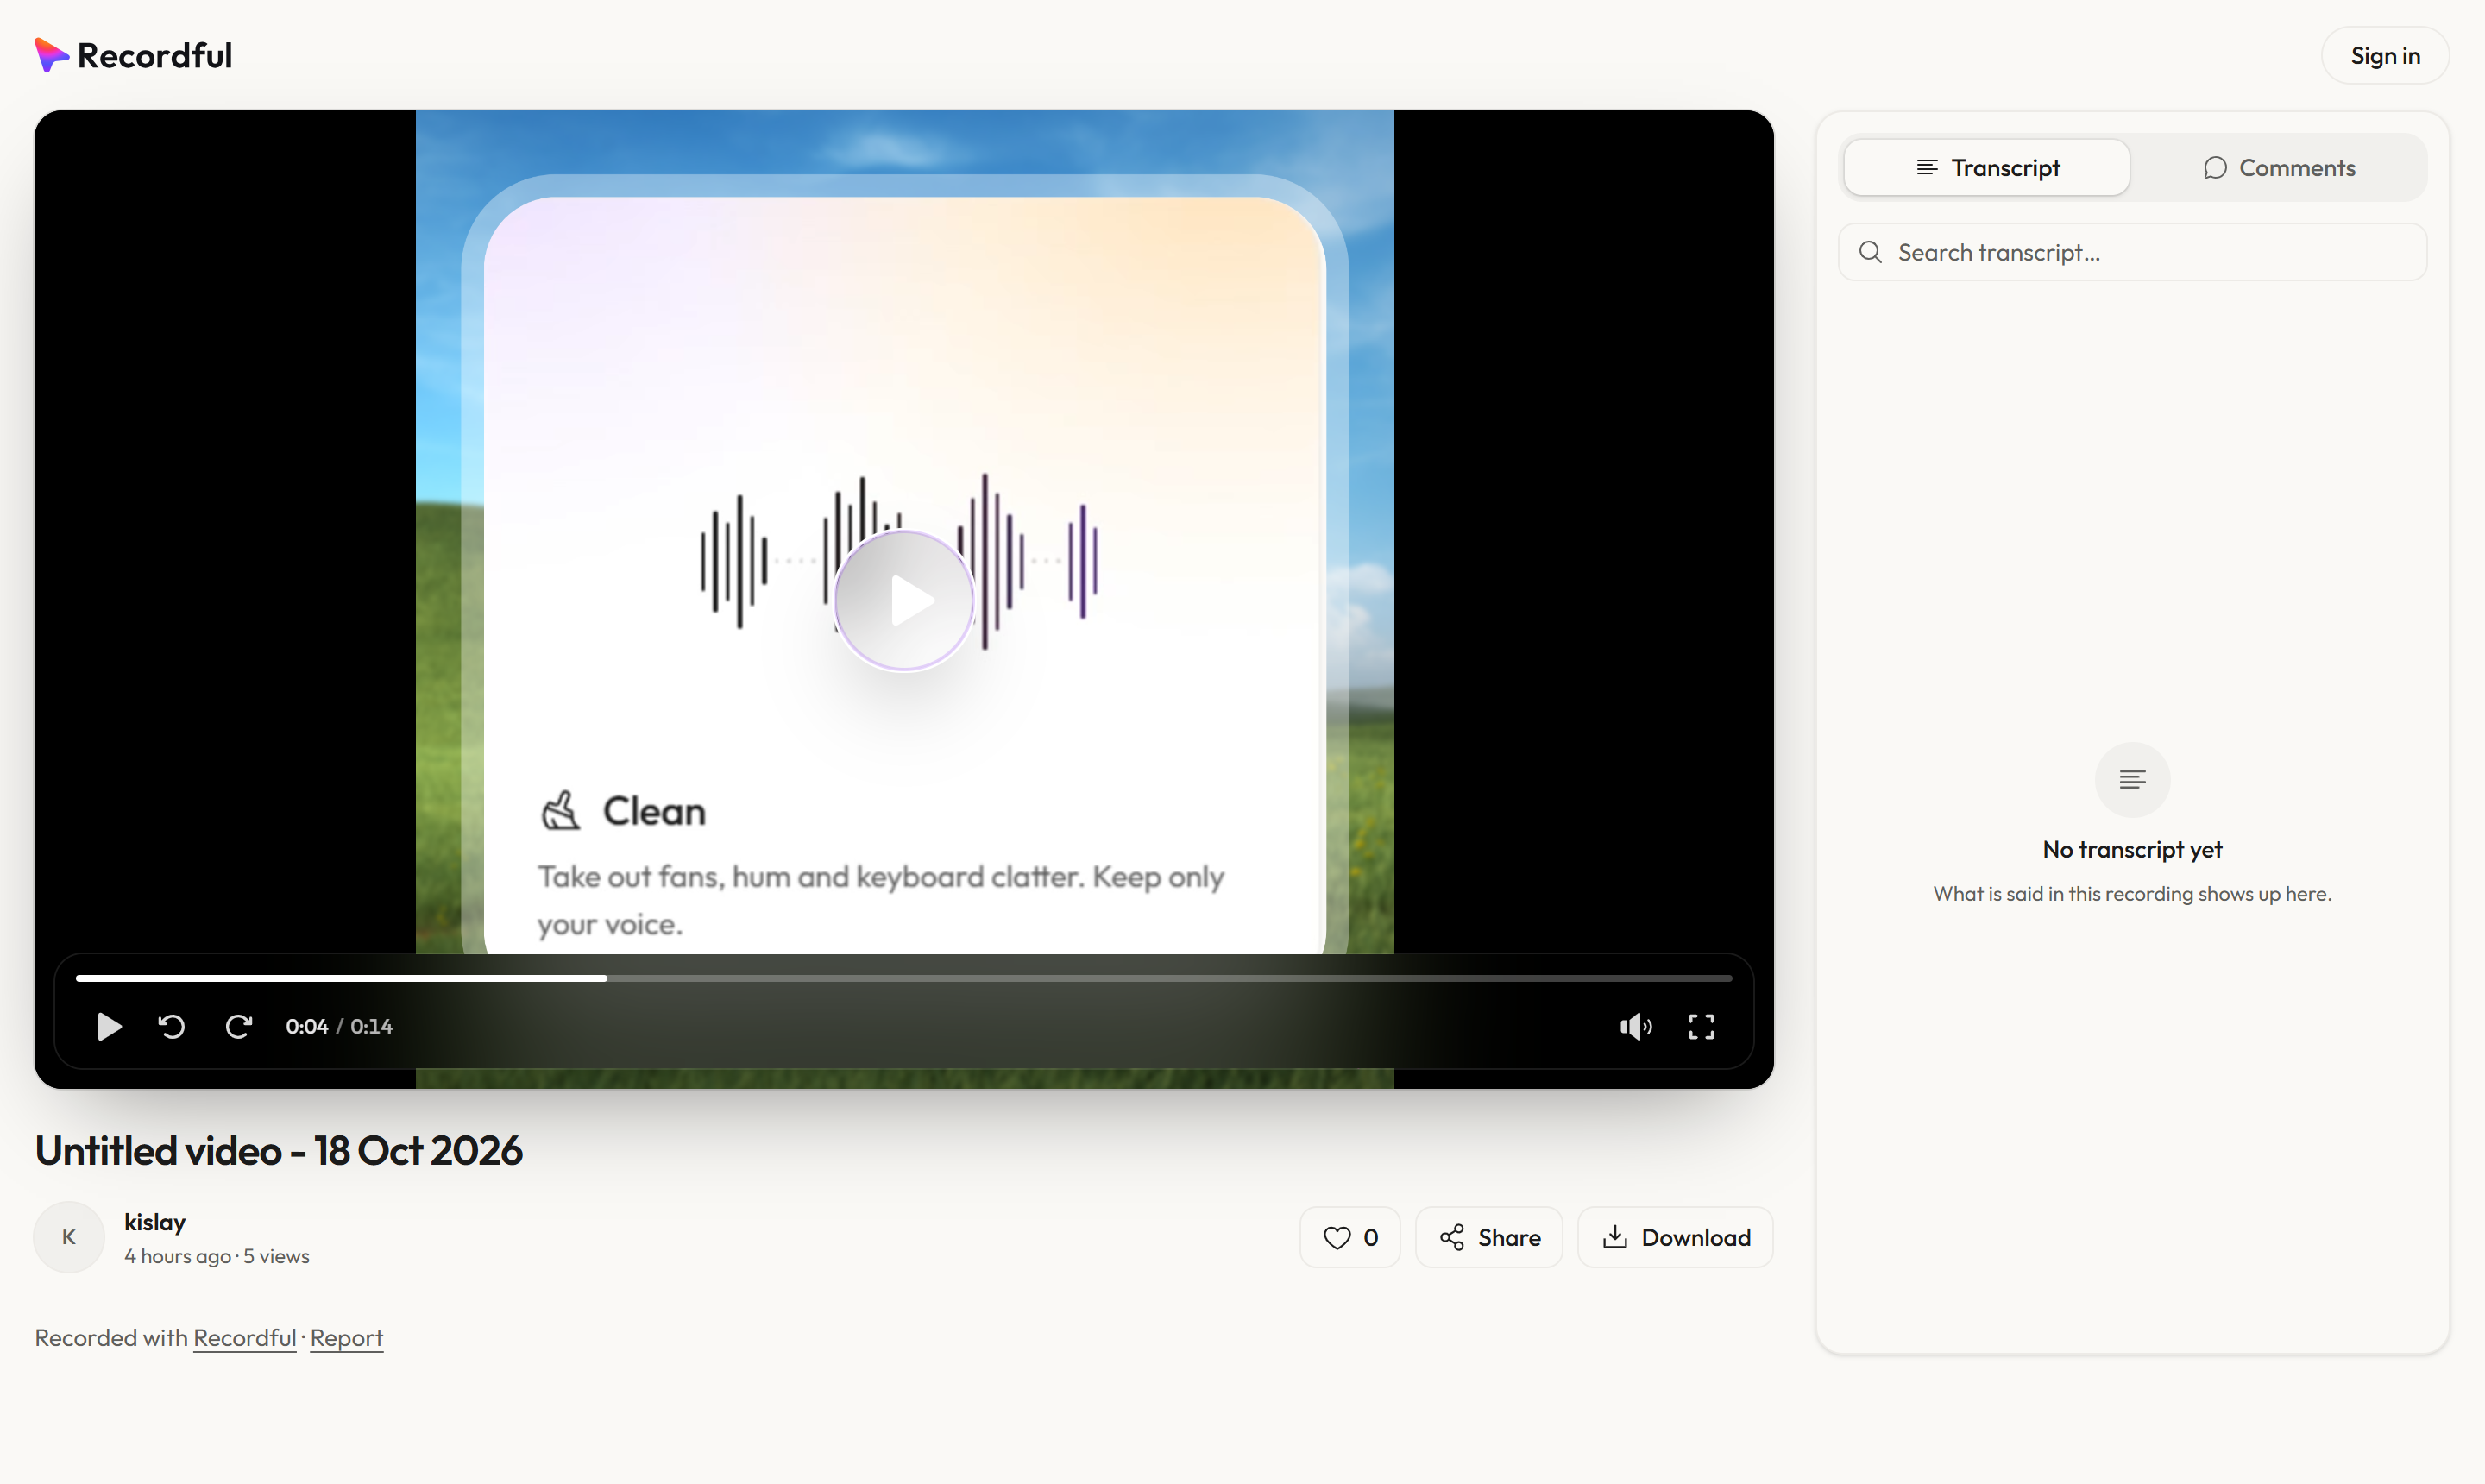Click the play icon in control bar
The height and width of the screenshot is (1484, 2485).
click(109, 1026)
